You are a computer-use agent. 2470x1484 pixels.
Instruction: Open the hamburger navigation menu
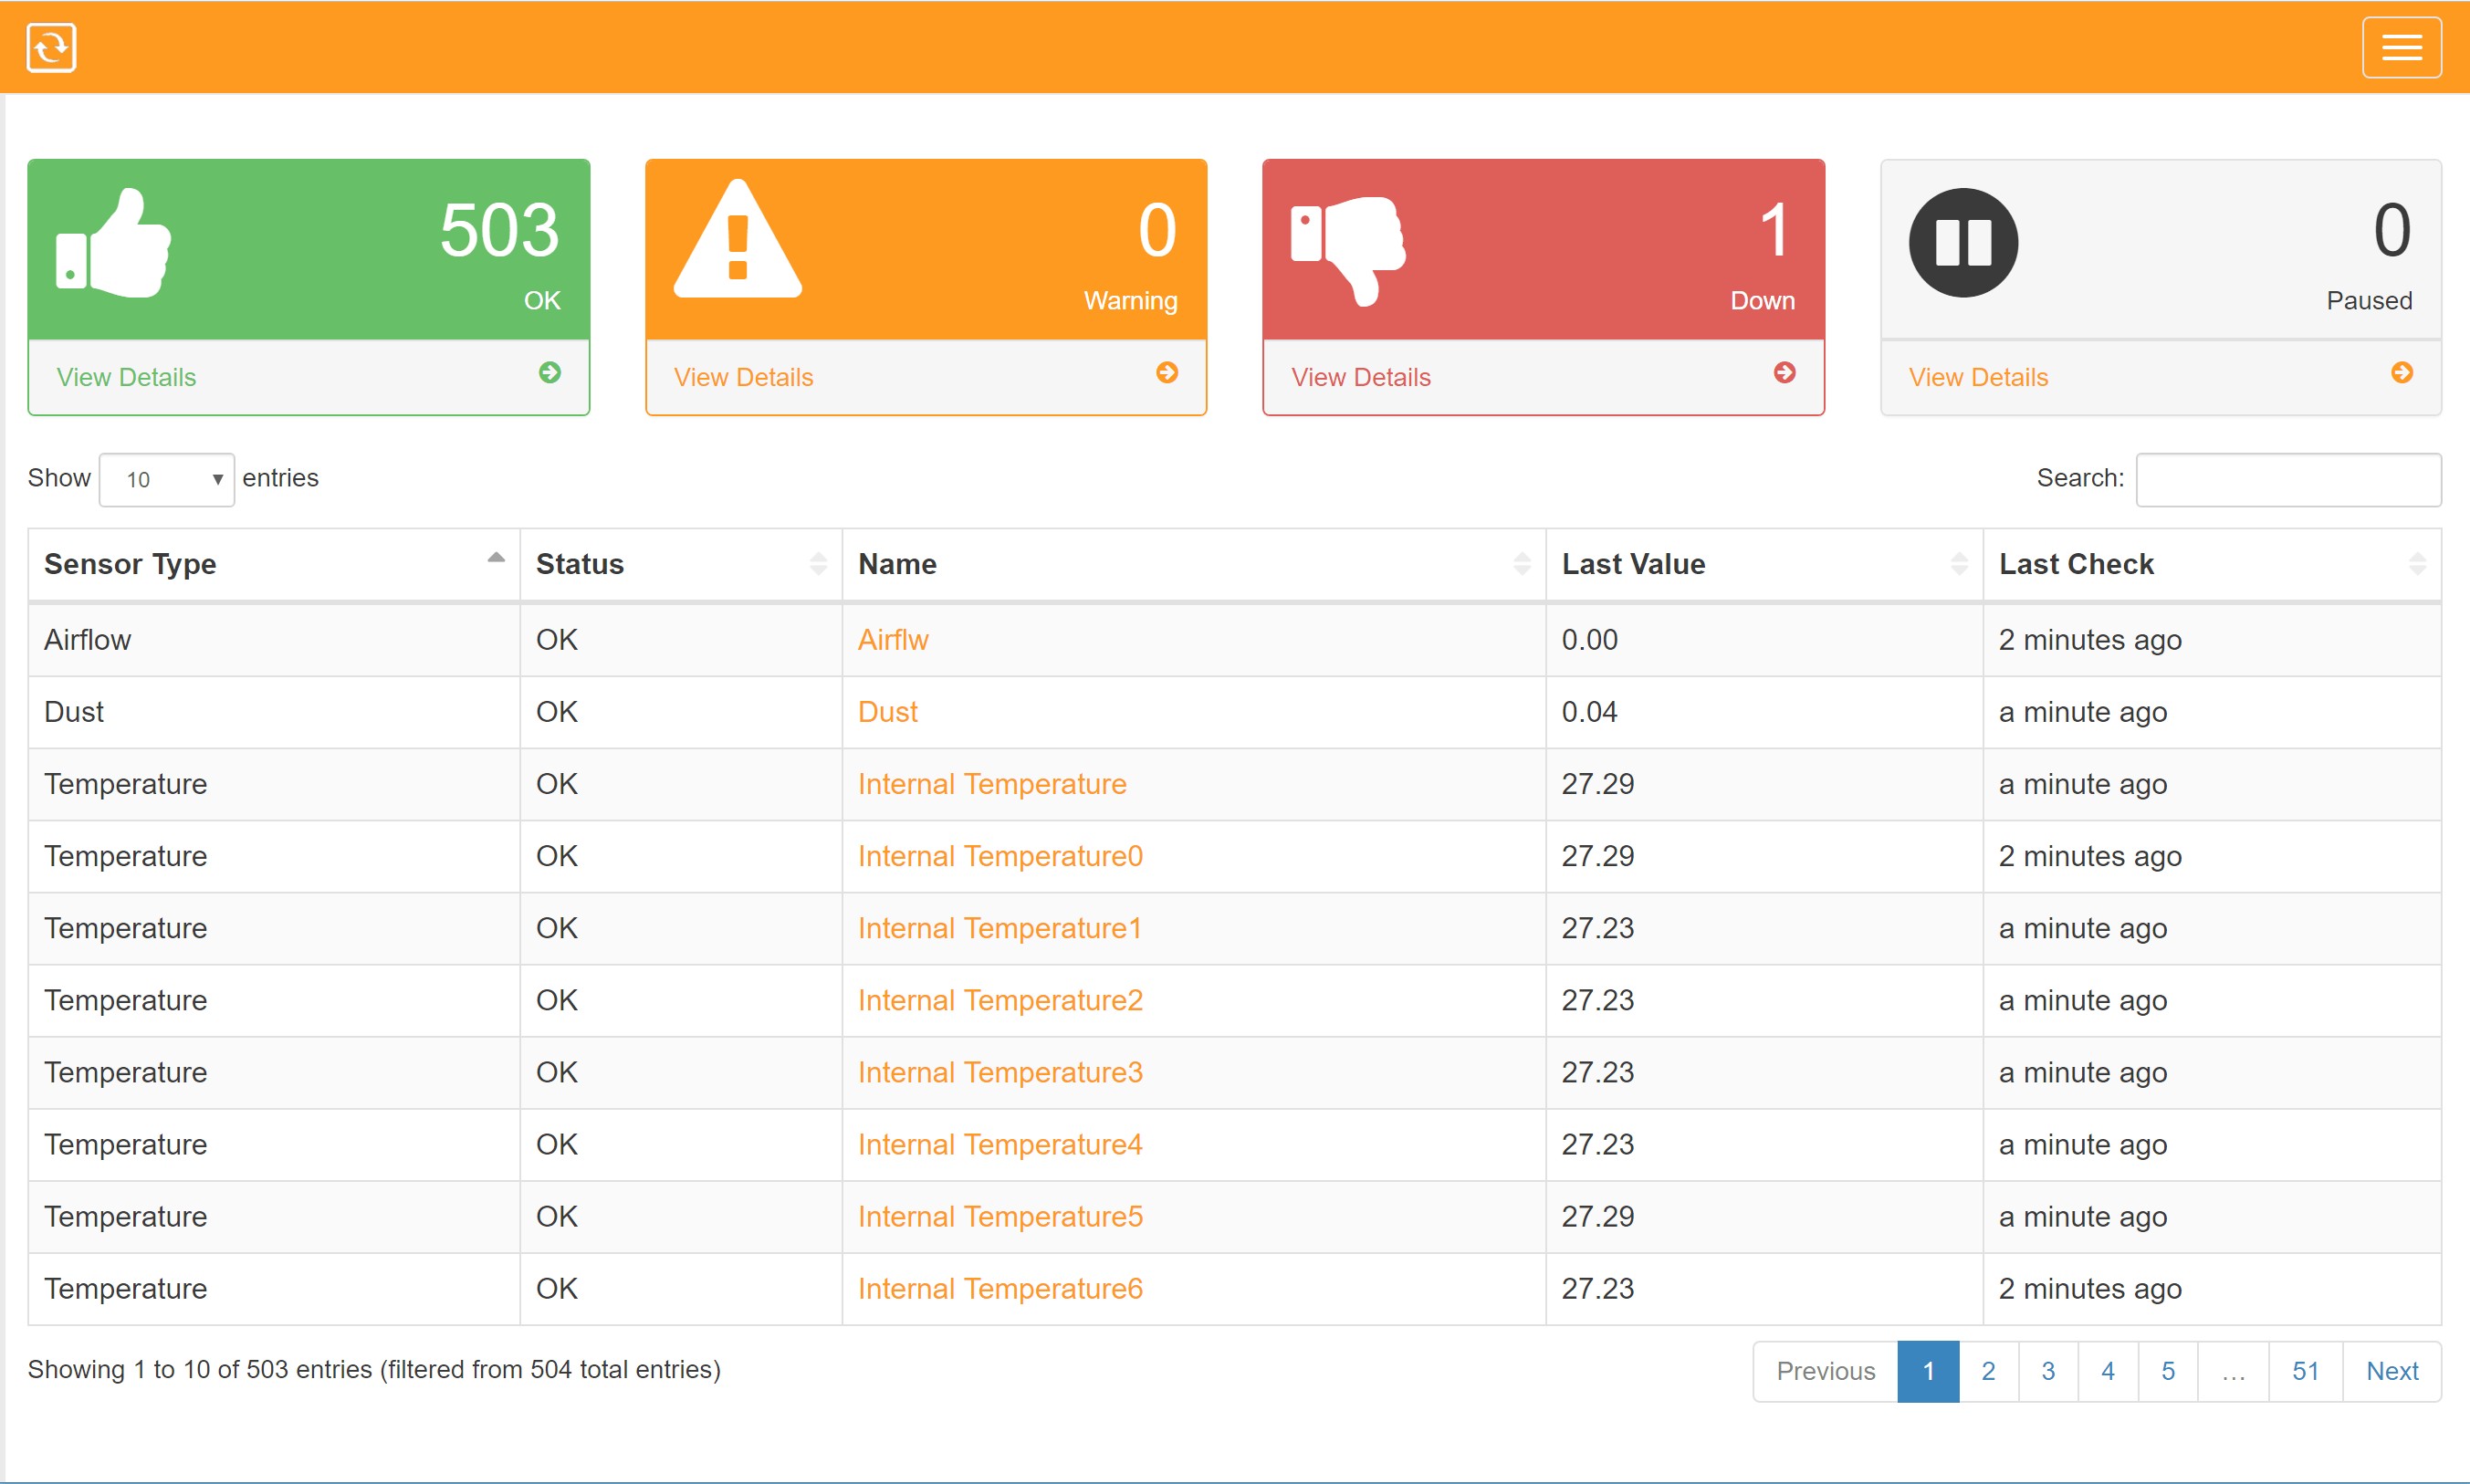[x=2402, y=47]
